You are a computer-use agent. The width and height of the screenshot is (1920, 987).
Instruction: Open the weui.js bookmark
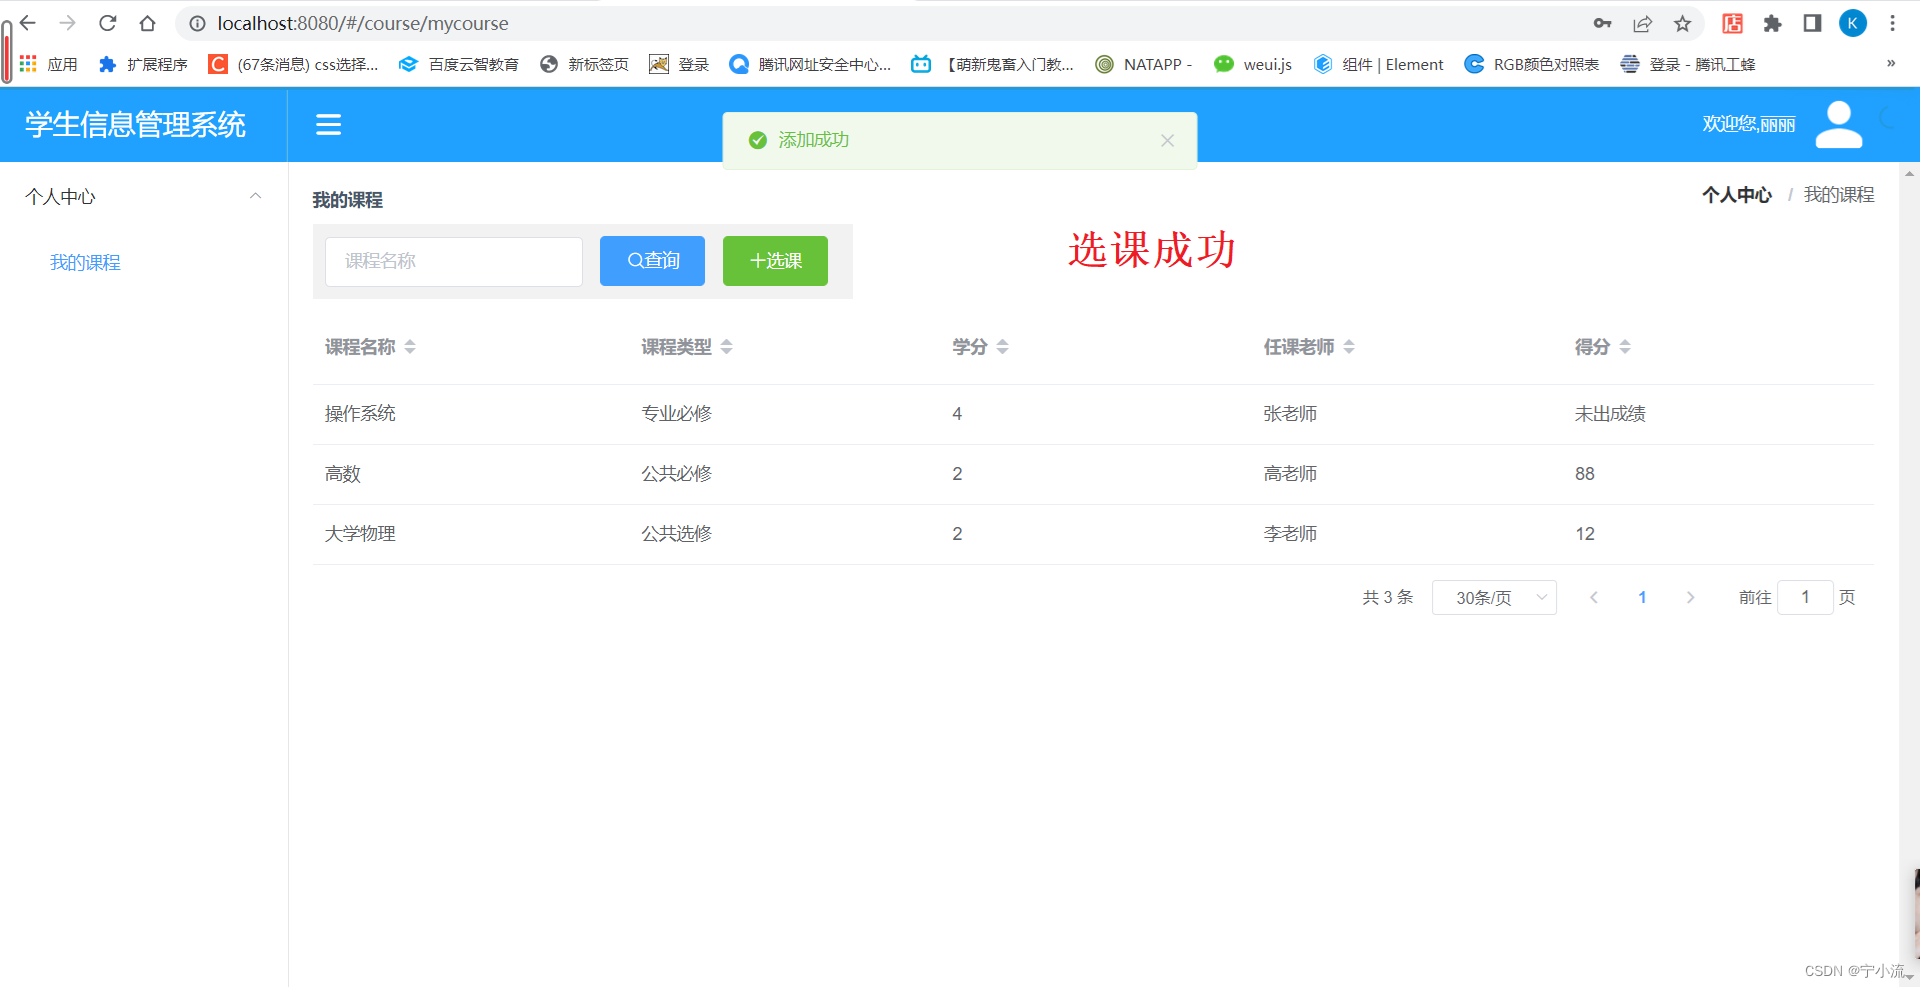pos(1253,64)
